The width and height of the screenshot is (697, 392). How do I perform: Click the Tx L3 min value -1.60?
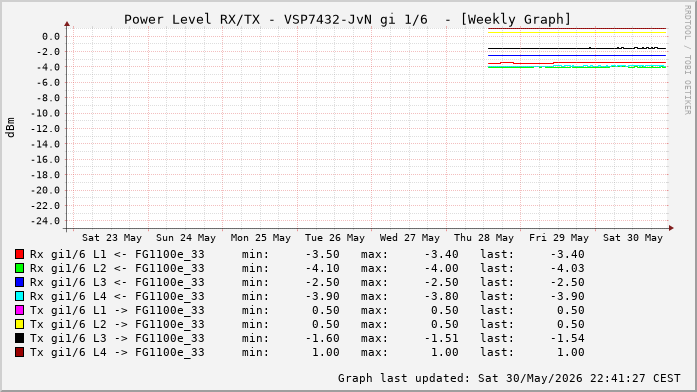[x=323, y=338]
